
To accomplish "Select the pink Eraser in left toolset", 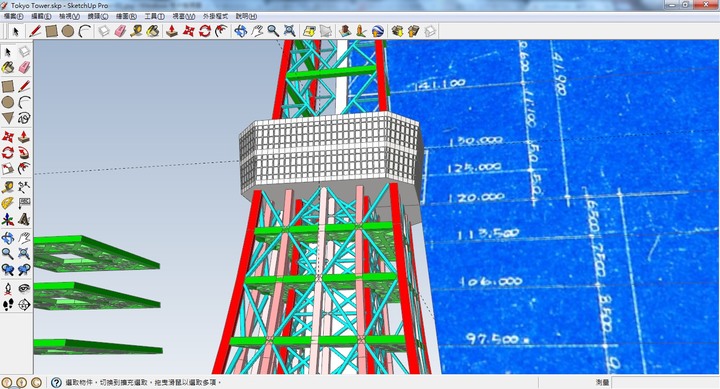I will click(x=24, y=68).
